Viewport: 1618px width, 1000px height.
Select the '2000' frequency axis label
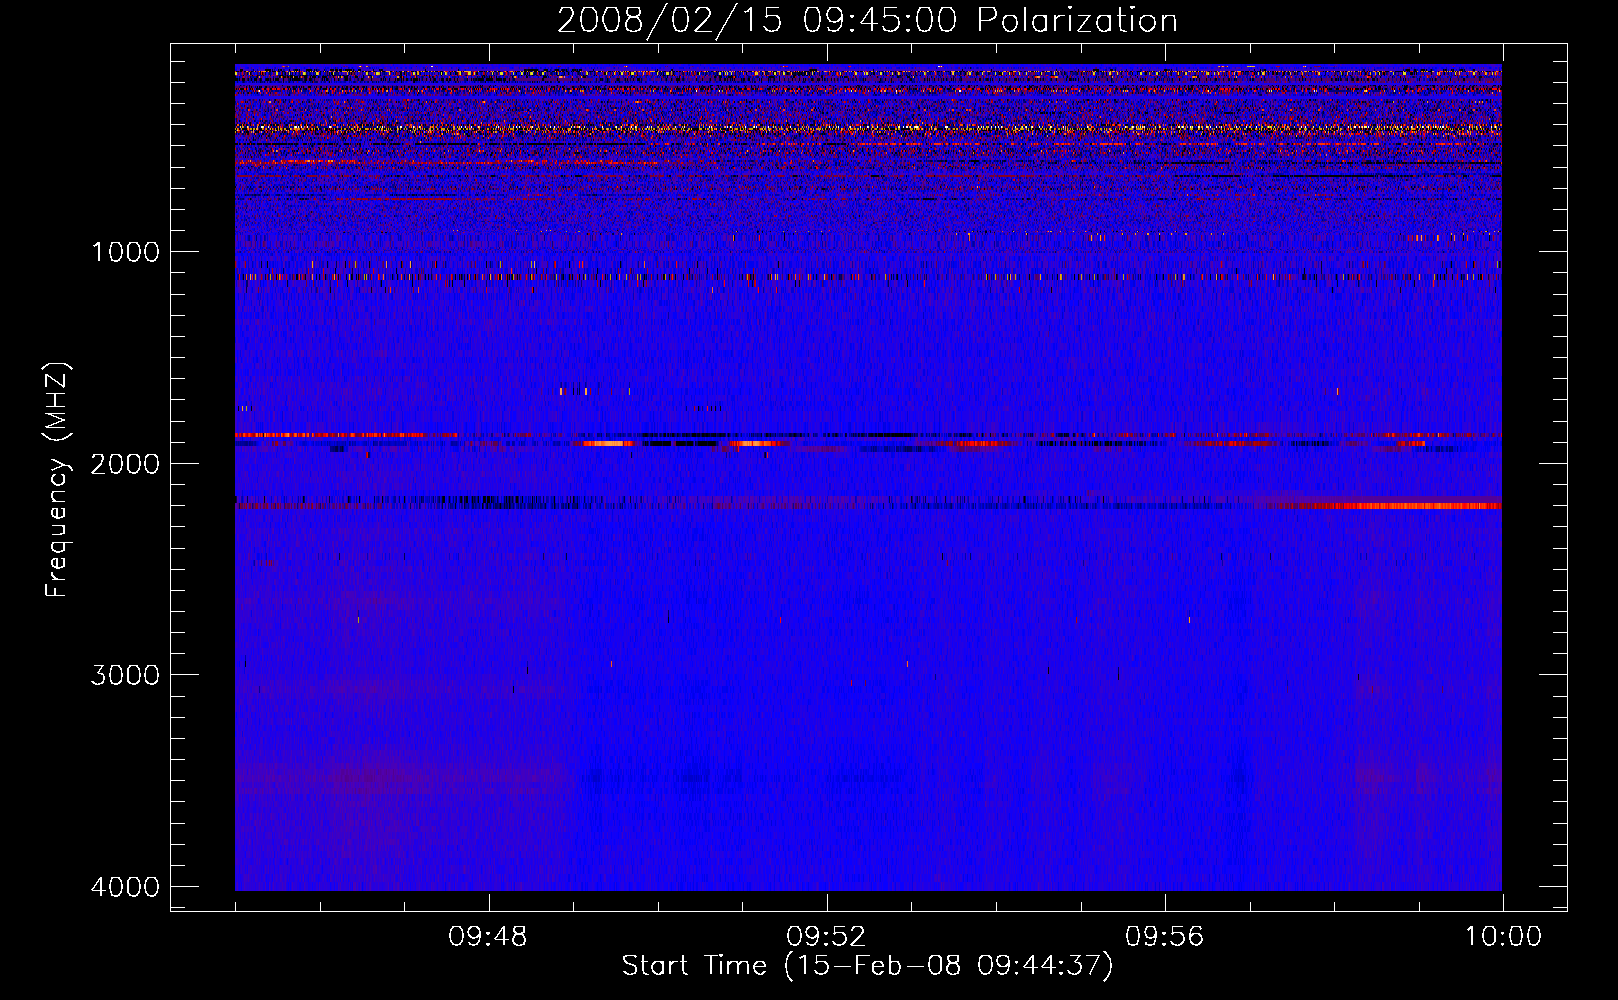click(125, 463)
